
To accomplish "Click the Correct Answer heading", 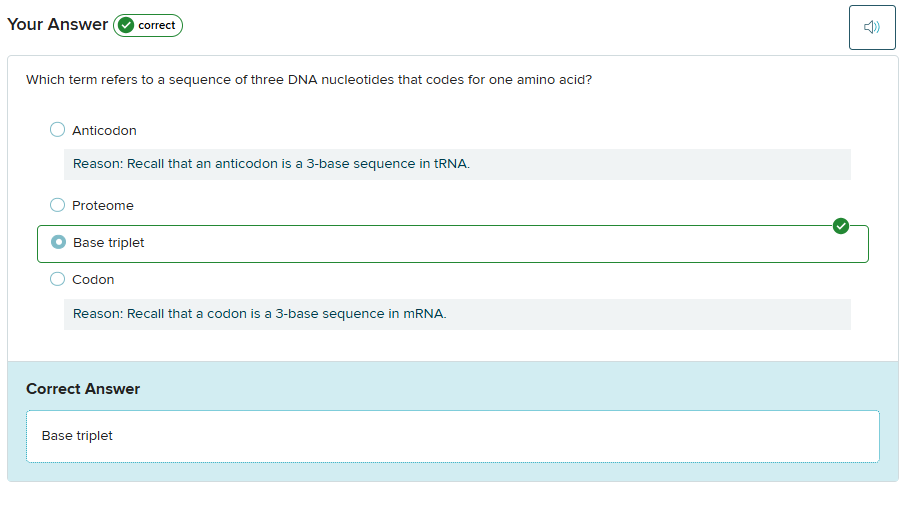I will [83, 389].
